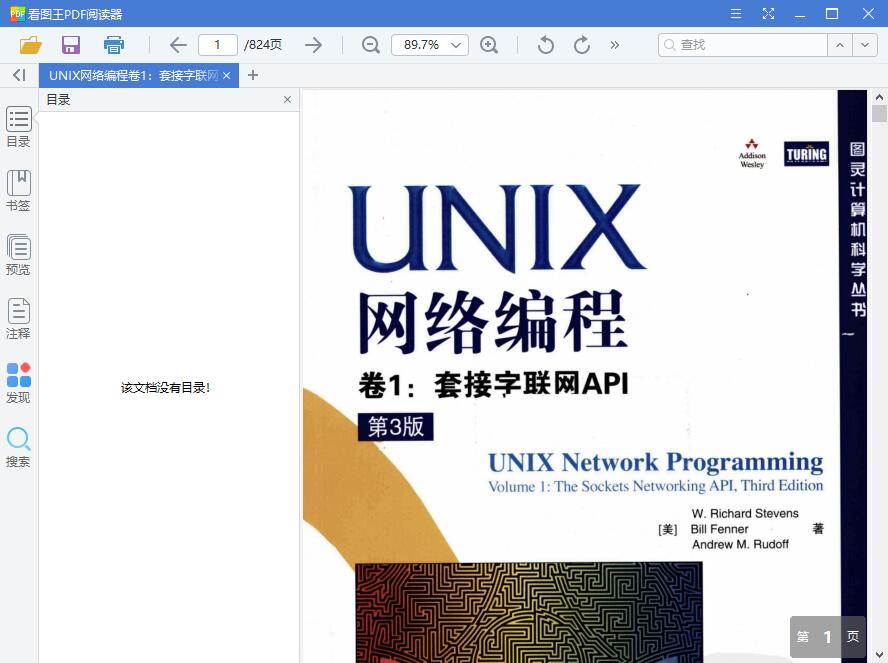
Task: Maximize the PDF reader window
Action: (832, 14)
